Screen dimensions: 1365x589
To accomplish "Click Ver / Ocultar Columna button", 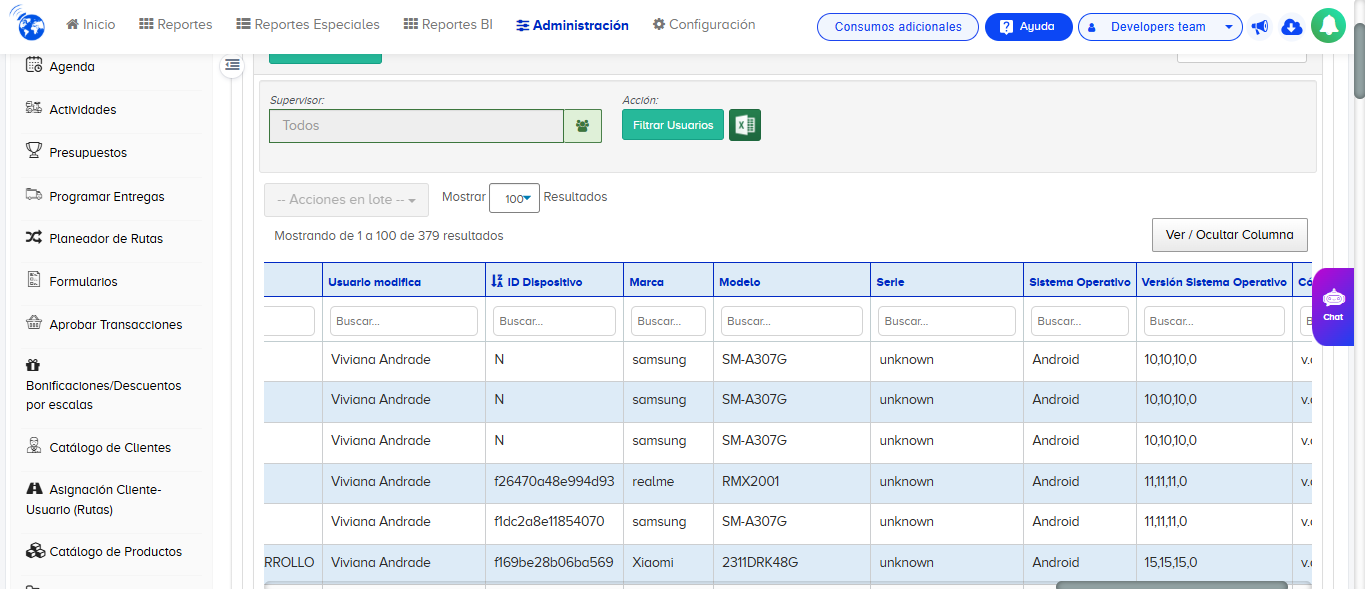I will (1229, 235).
